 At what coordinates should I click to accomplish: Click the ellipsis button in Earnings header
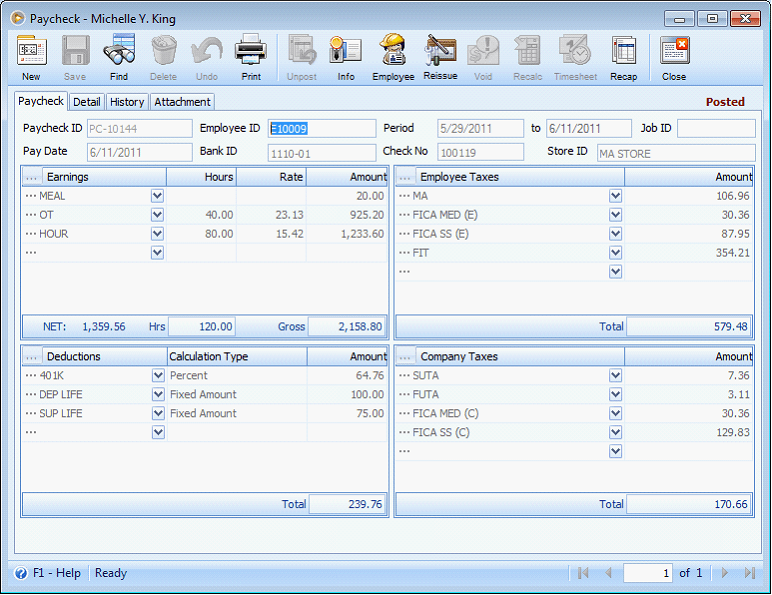click(x=32, y=177)
